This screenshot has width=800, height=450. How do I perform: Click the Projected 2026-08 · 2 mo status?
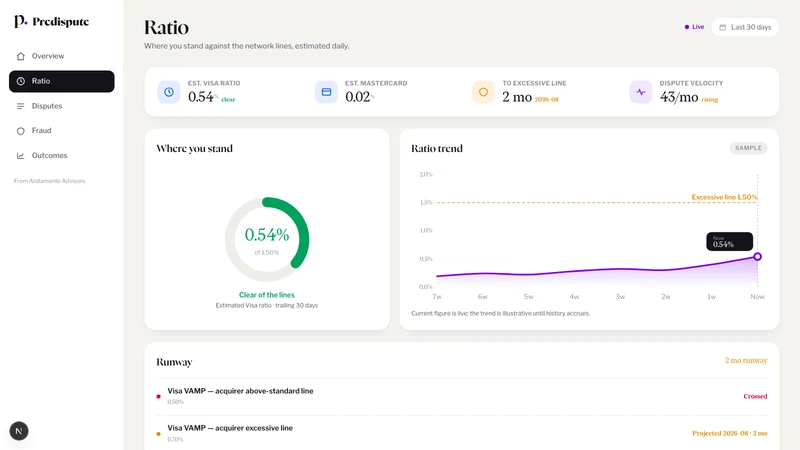click(x=730, y=433)
